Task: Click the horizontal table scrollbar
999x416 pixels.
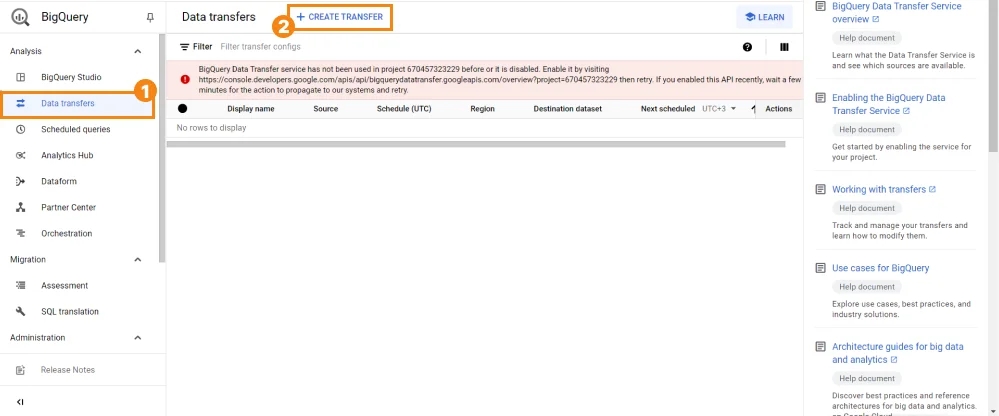Action: (476, 145)
